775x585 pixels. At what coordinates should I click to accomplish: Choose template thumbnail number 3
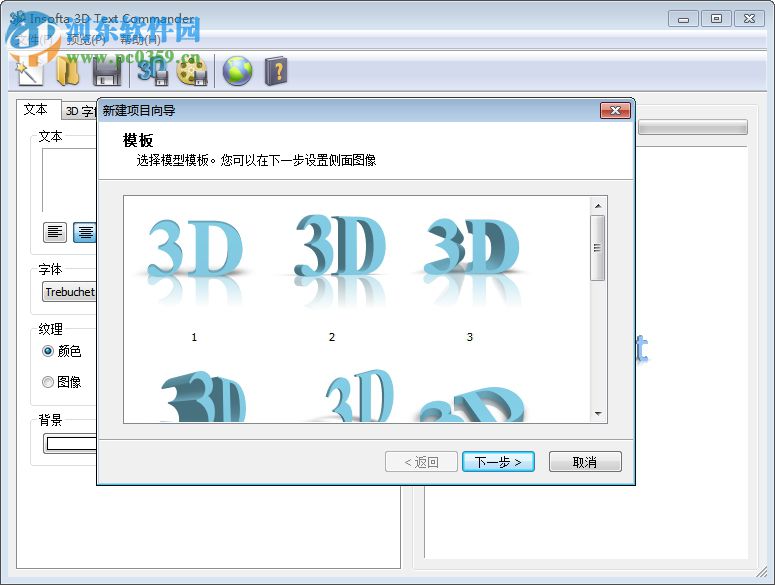[x=470, y=276]
